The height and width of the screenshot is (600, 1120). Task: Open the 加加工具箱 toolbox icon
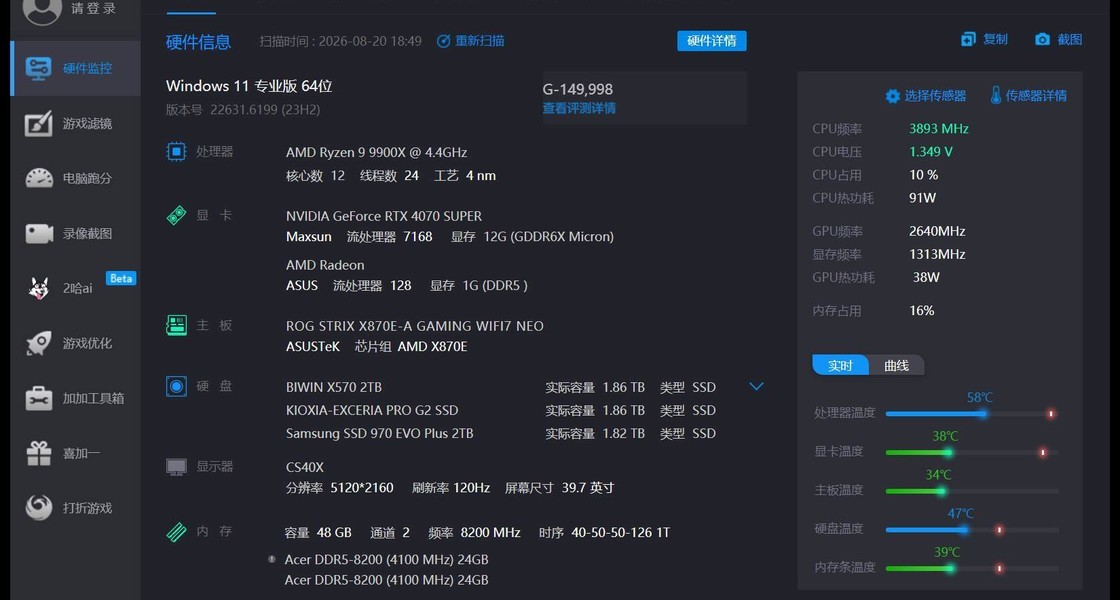(x=39, y=398)
